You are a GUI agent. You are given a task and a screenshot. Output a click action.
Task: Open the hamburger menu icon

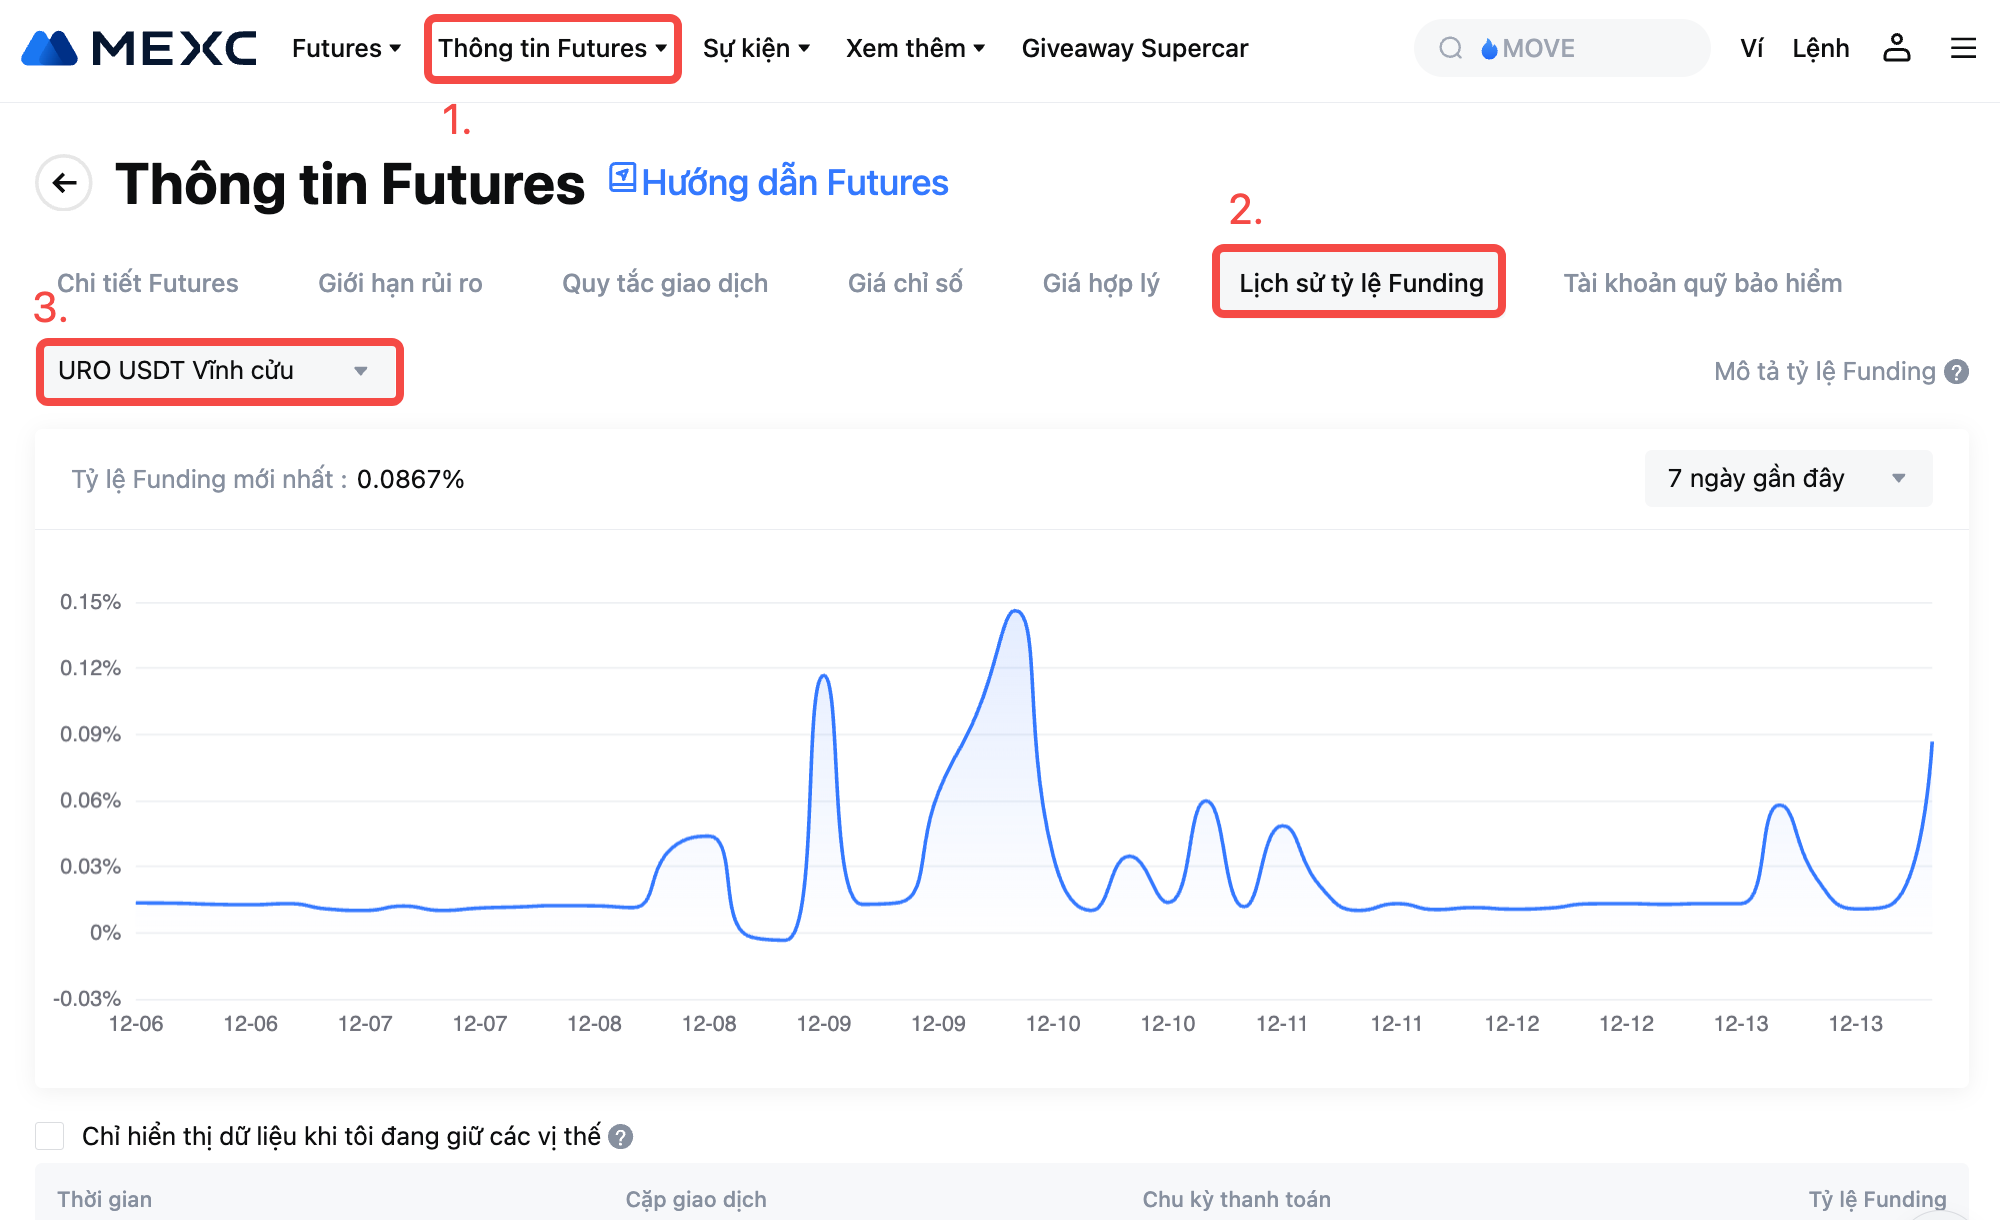[1963, 48]
